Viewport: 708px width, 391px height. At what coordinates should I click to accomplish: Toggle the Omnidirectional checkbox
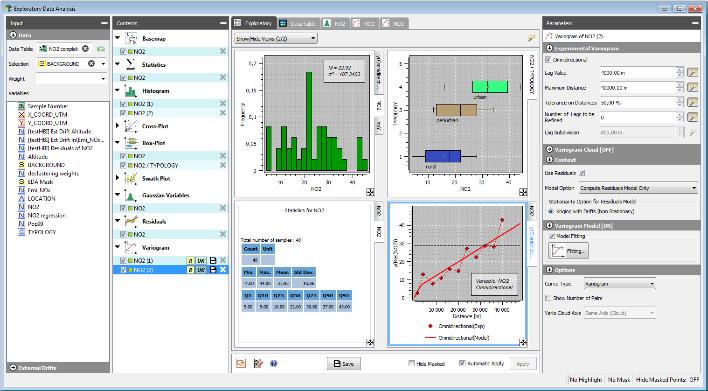pos(548,60)
